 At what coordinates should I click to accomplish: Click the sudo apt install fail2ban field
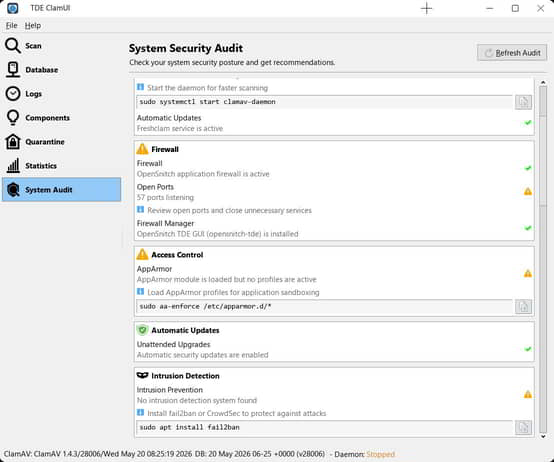pos(324,427)
